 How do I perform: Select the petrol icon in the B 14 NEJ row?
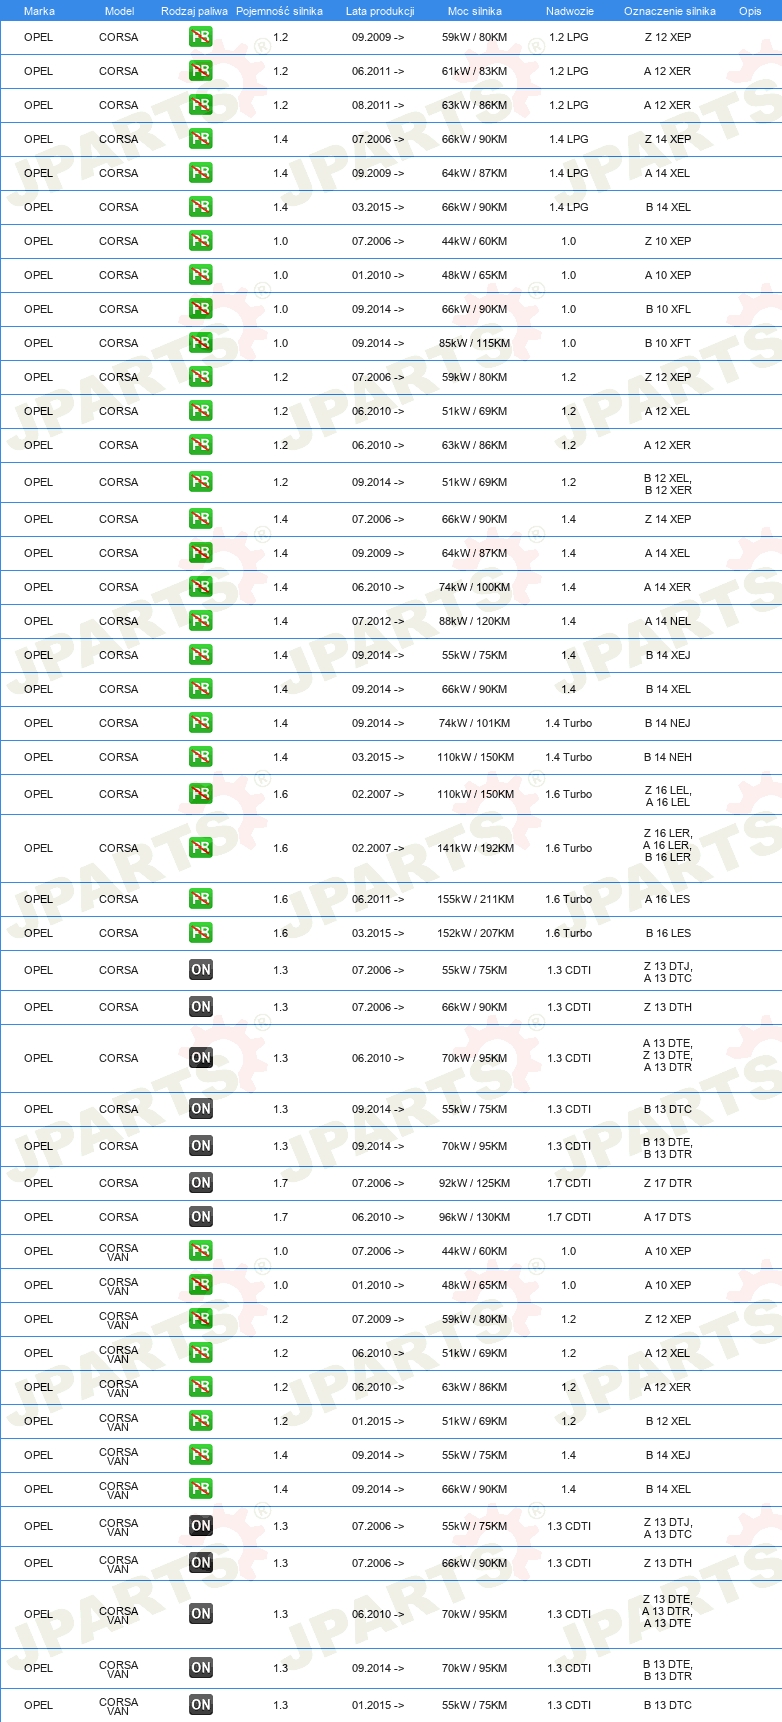point(200,723)
